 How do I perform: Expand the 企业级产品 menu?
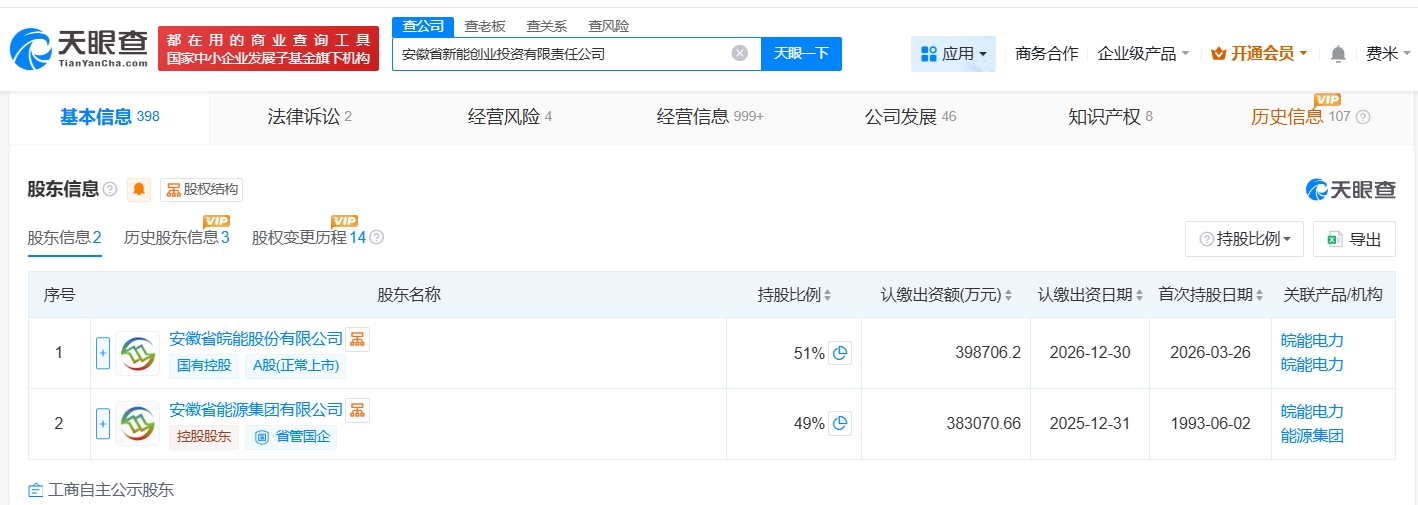pyautogui.click(x=1143, y=54)
